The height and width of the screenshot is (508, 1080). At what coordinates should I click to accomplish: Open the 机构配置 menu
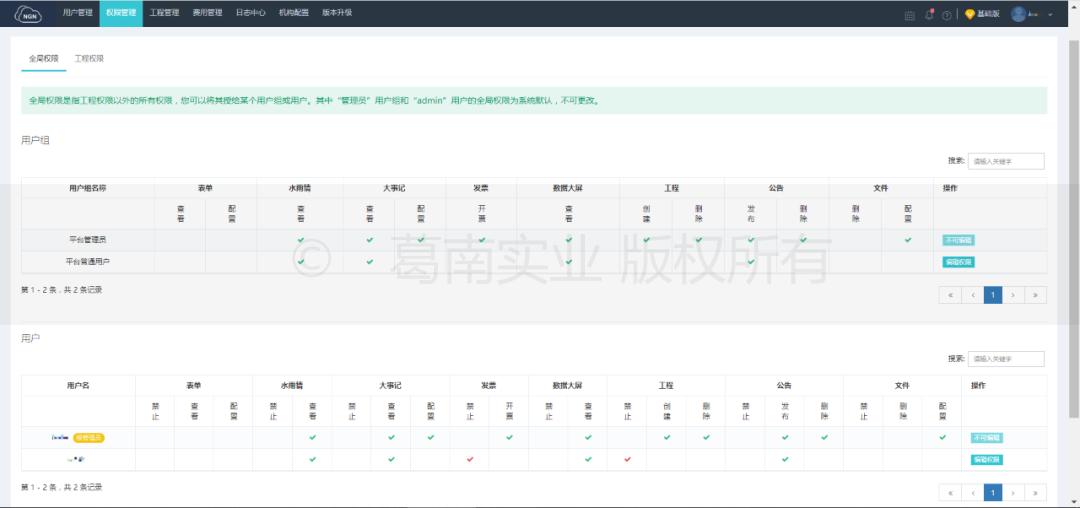pyautogui.click(x=294, y=13)
